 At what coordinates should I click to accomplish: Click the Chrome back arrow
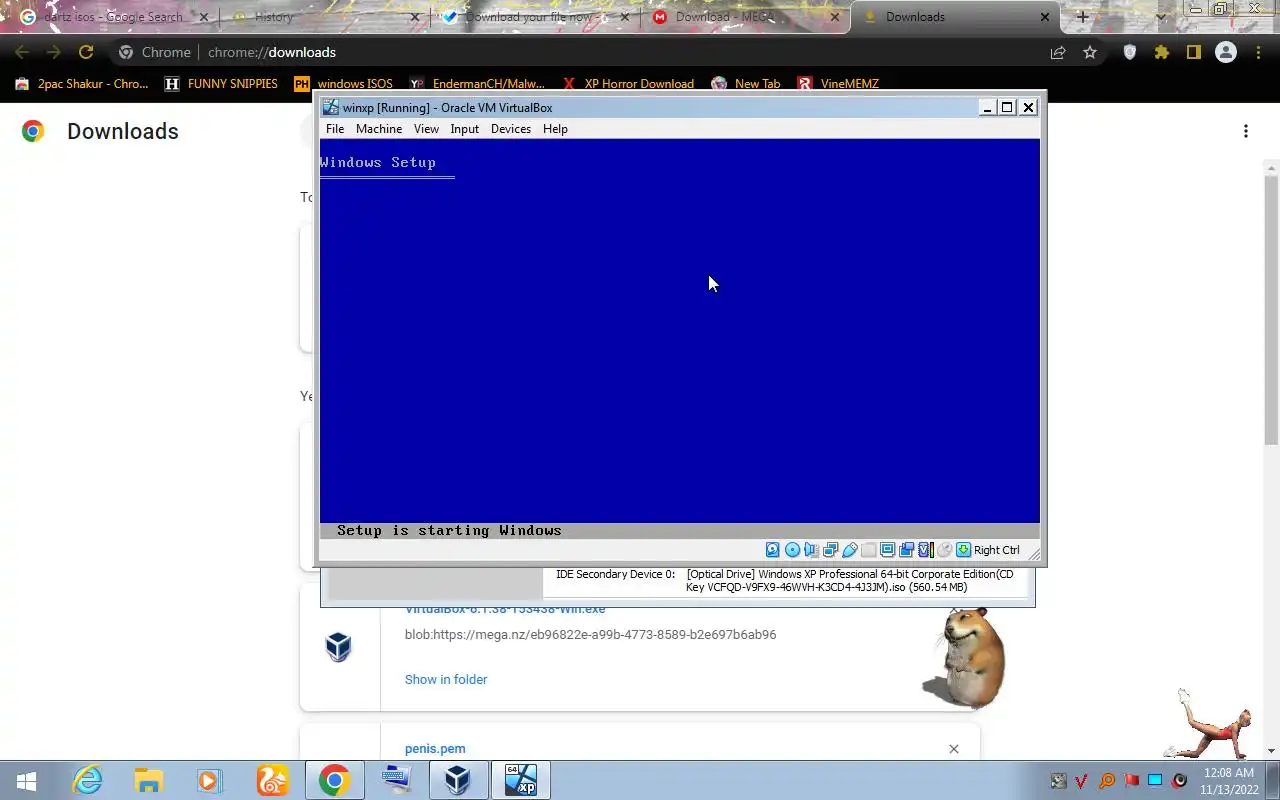click(22, 52)
